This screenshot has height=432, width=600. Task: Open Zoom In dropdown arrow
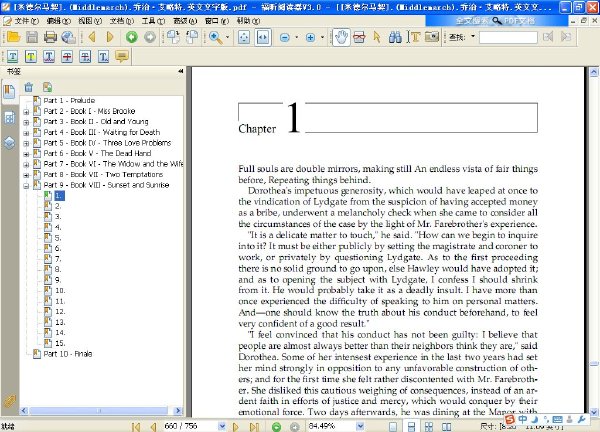pos(322,37)
